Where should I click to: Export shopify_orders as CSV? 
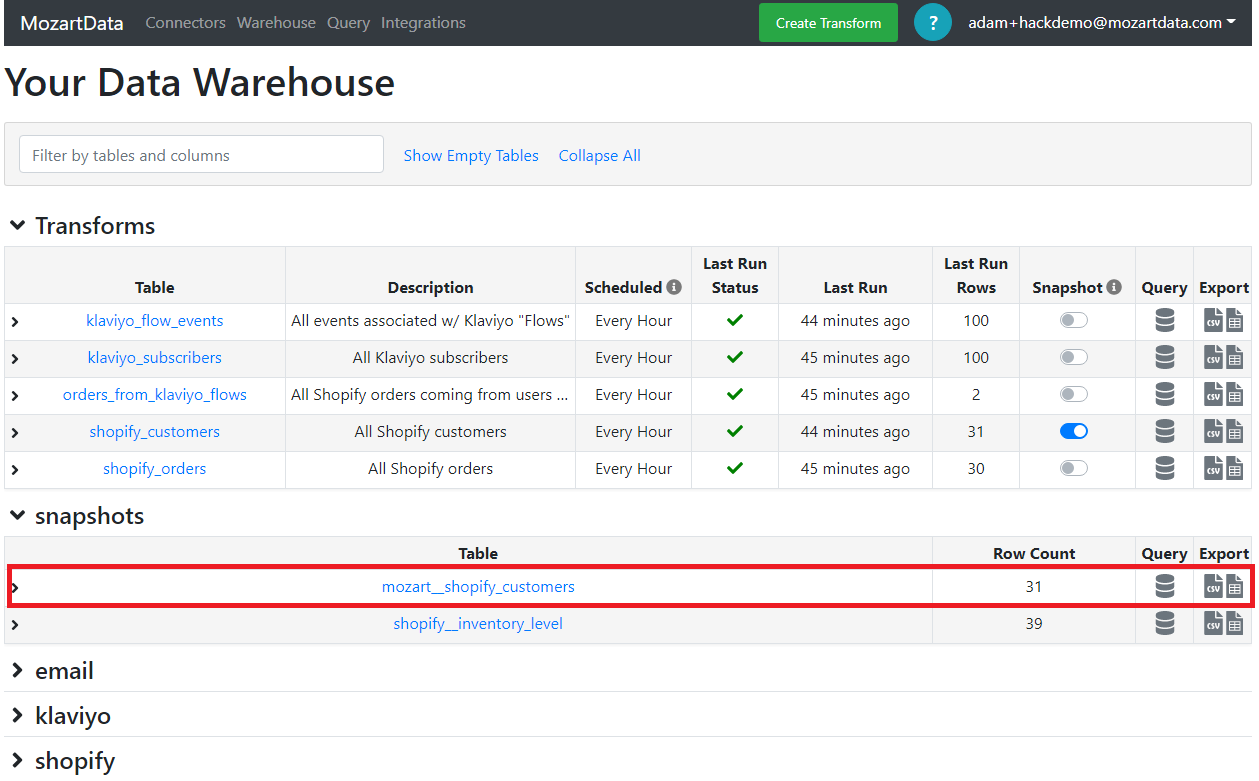tap(1213, 469)
